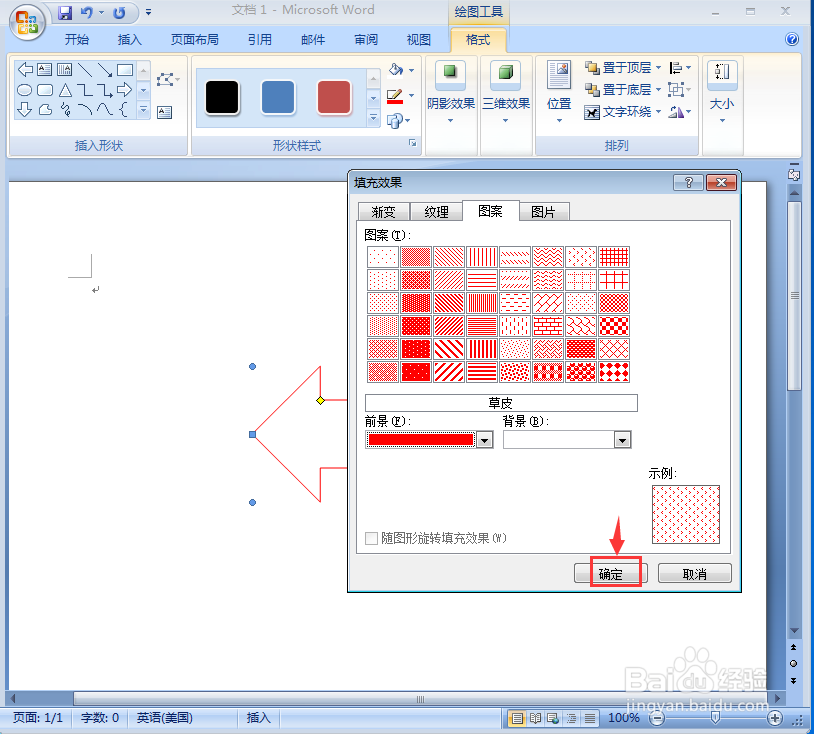The image size is (814, 734).
Task: Switch to the 图片 picture tab
Action: coord(544,212)
